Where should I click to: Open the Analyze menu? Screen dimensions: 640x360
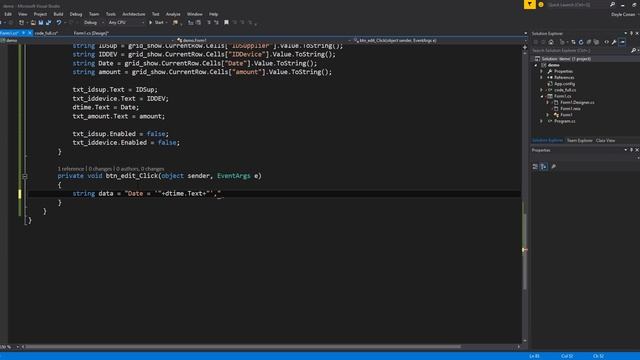[x=173, y=14]
